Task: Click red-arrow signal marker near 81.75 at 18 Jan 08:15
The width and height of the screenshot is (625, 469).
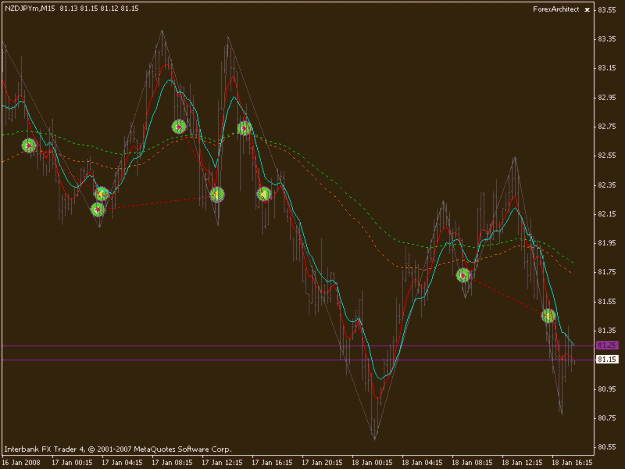Action: pyautogui.click(x=463, y=275)
